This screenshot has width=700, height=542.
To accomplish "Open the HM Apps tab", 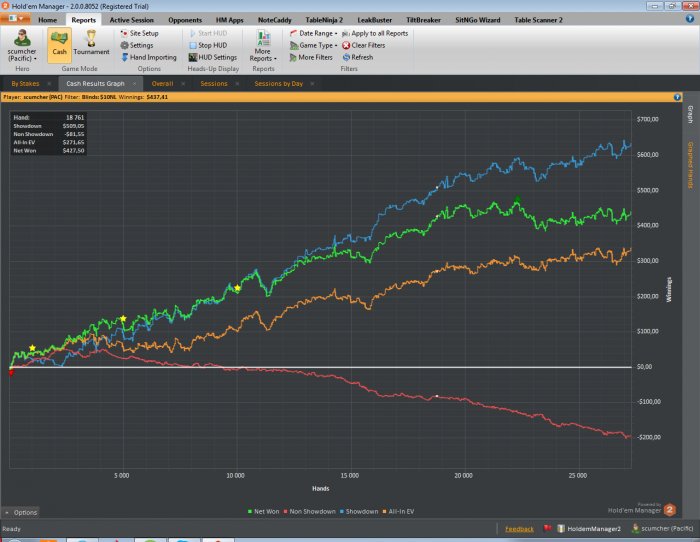I will click(229, 20).
